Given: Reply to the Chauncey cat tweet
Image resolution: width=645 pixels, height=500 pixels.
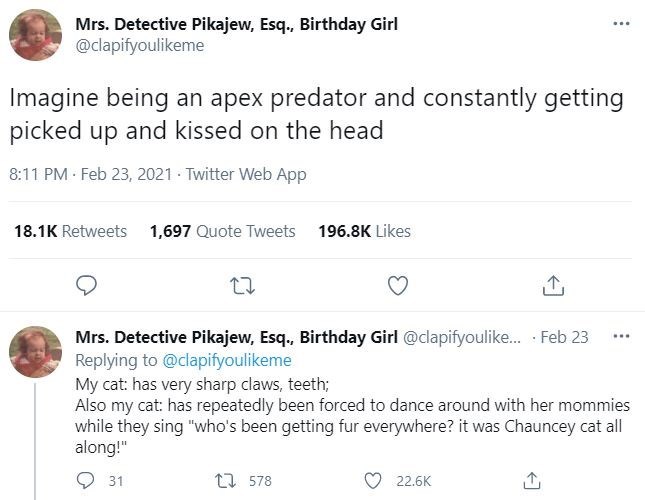Looking at the screenshot, I should (86, 481).
